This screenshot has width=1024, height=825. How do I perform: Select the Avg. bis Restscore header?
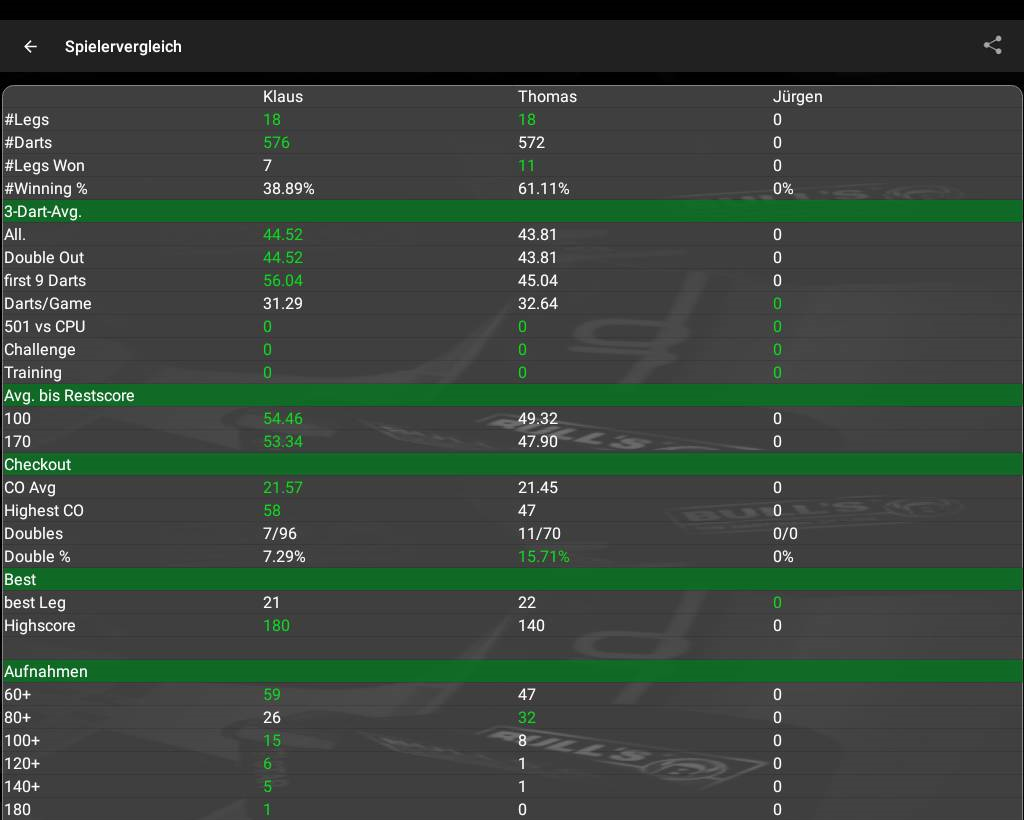click(69, 396)
